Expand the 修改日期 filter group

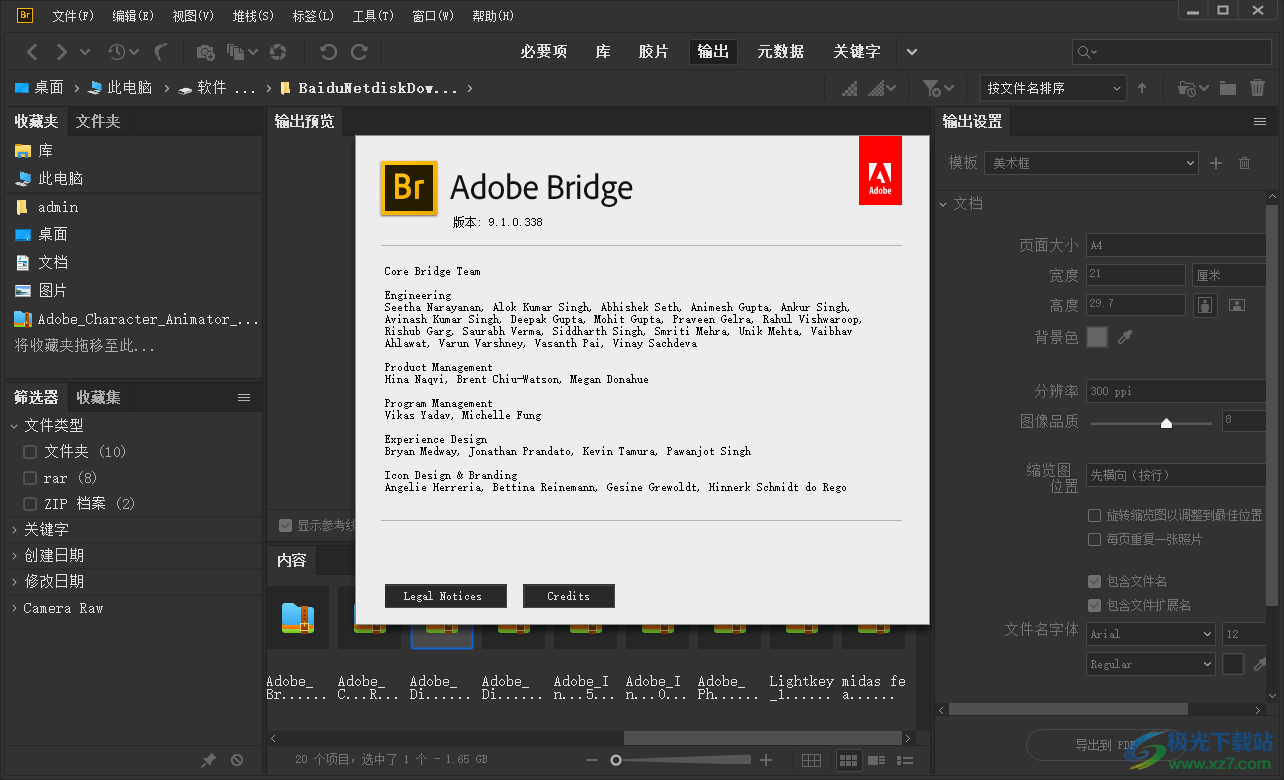pyautogui.click(x=14, y=581)
